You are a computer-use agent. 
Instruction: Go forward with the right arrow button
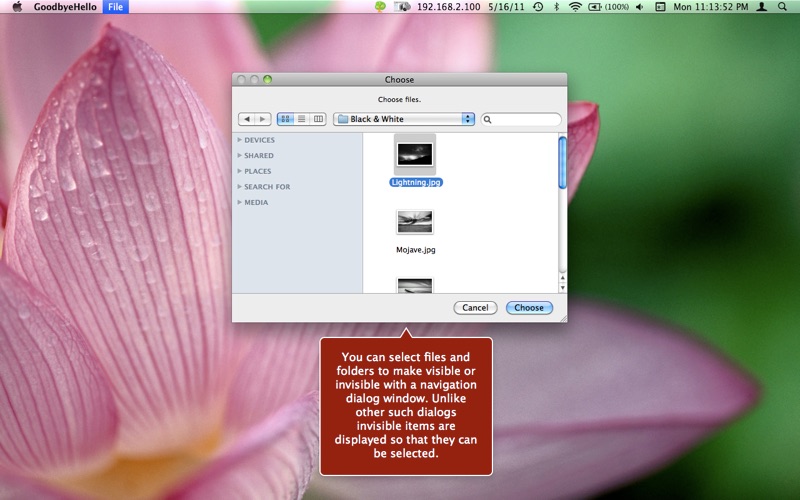[263, 119]
